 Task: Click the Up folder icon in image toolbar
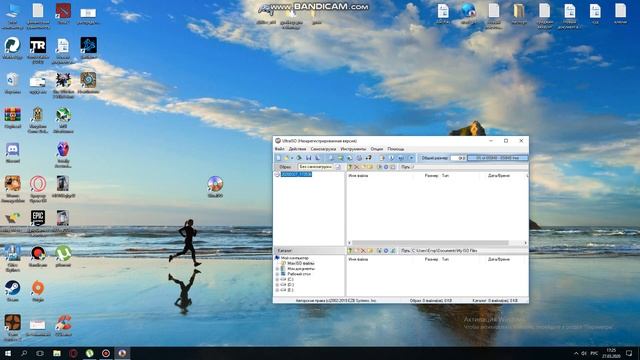350,167
